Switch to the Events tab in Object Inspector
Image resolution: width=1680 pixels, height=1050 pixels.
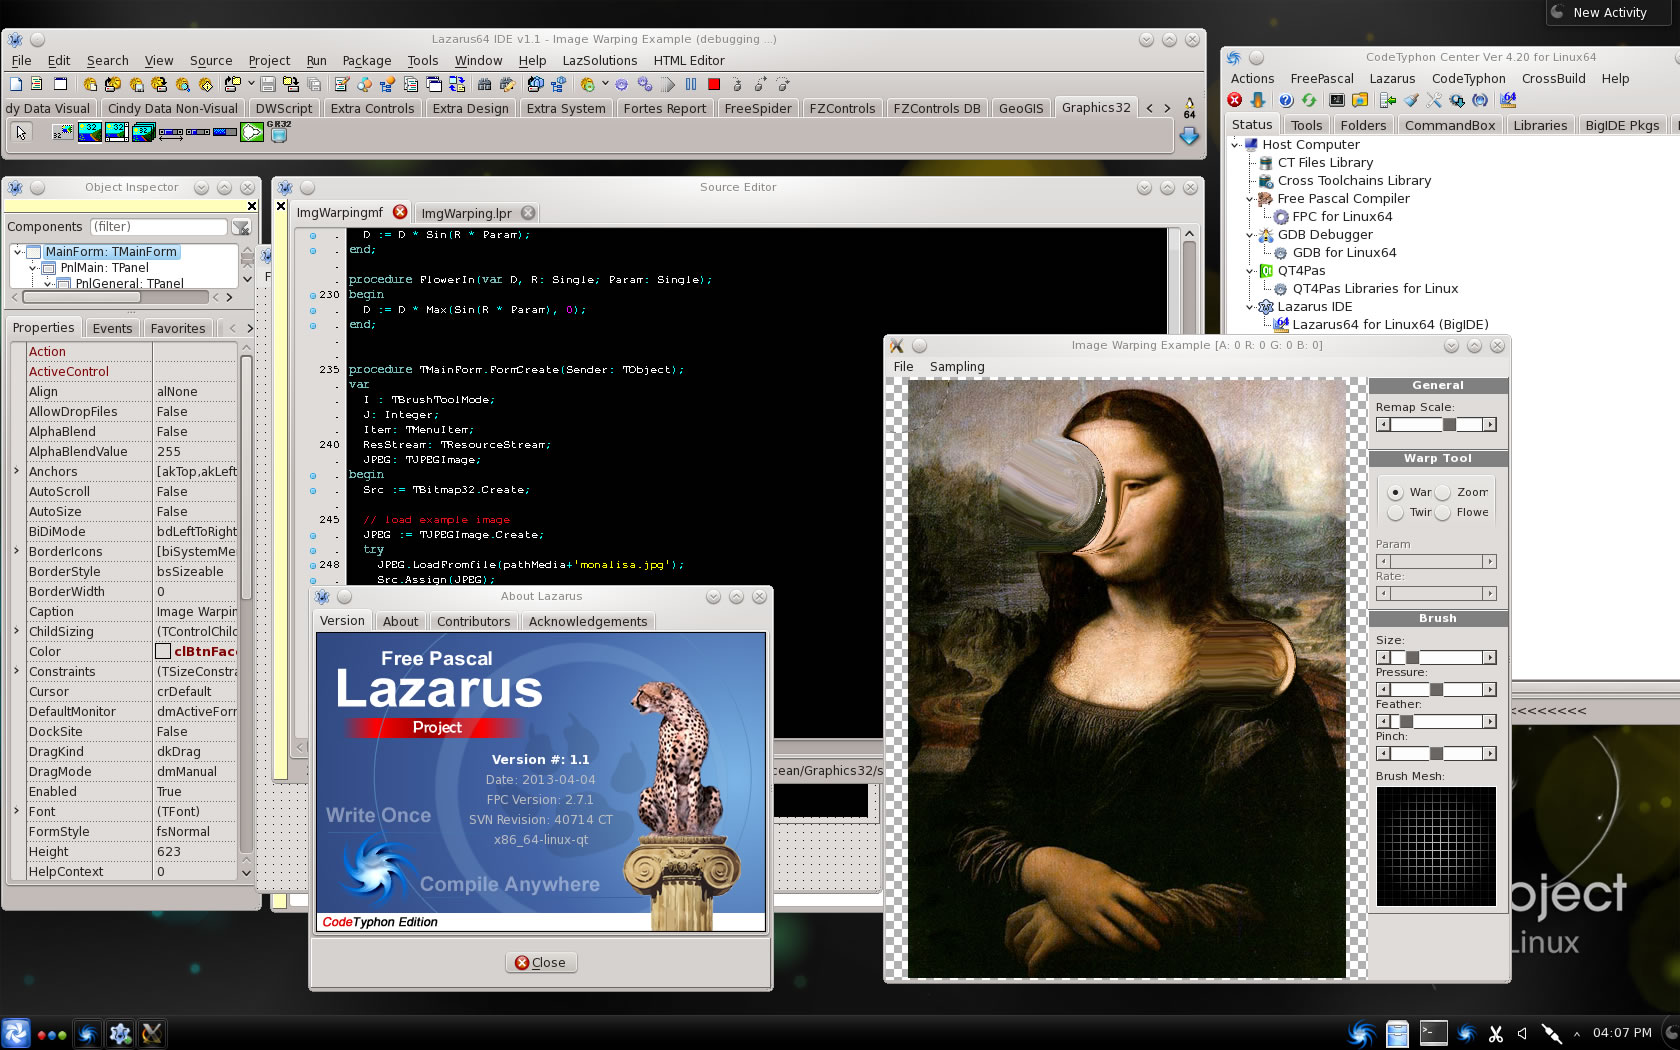tap(112, 328)
